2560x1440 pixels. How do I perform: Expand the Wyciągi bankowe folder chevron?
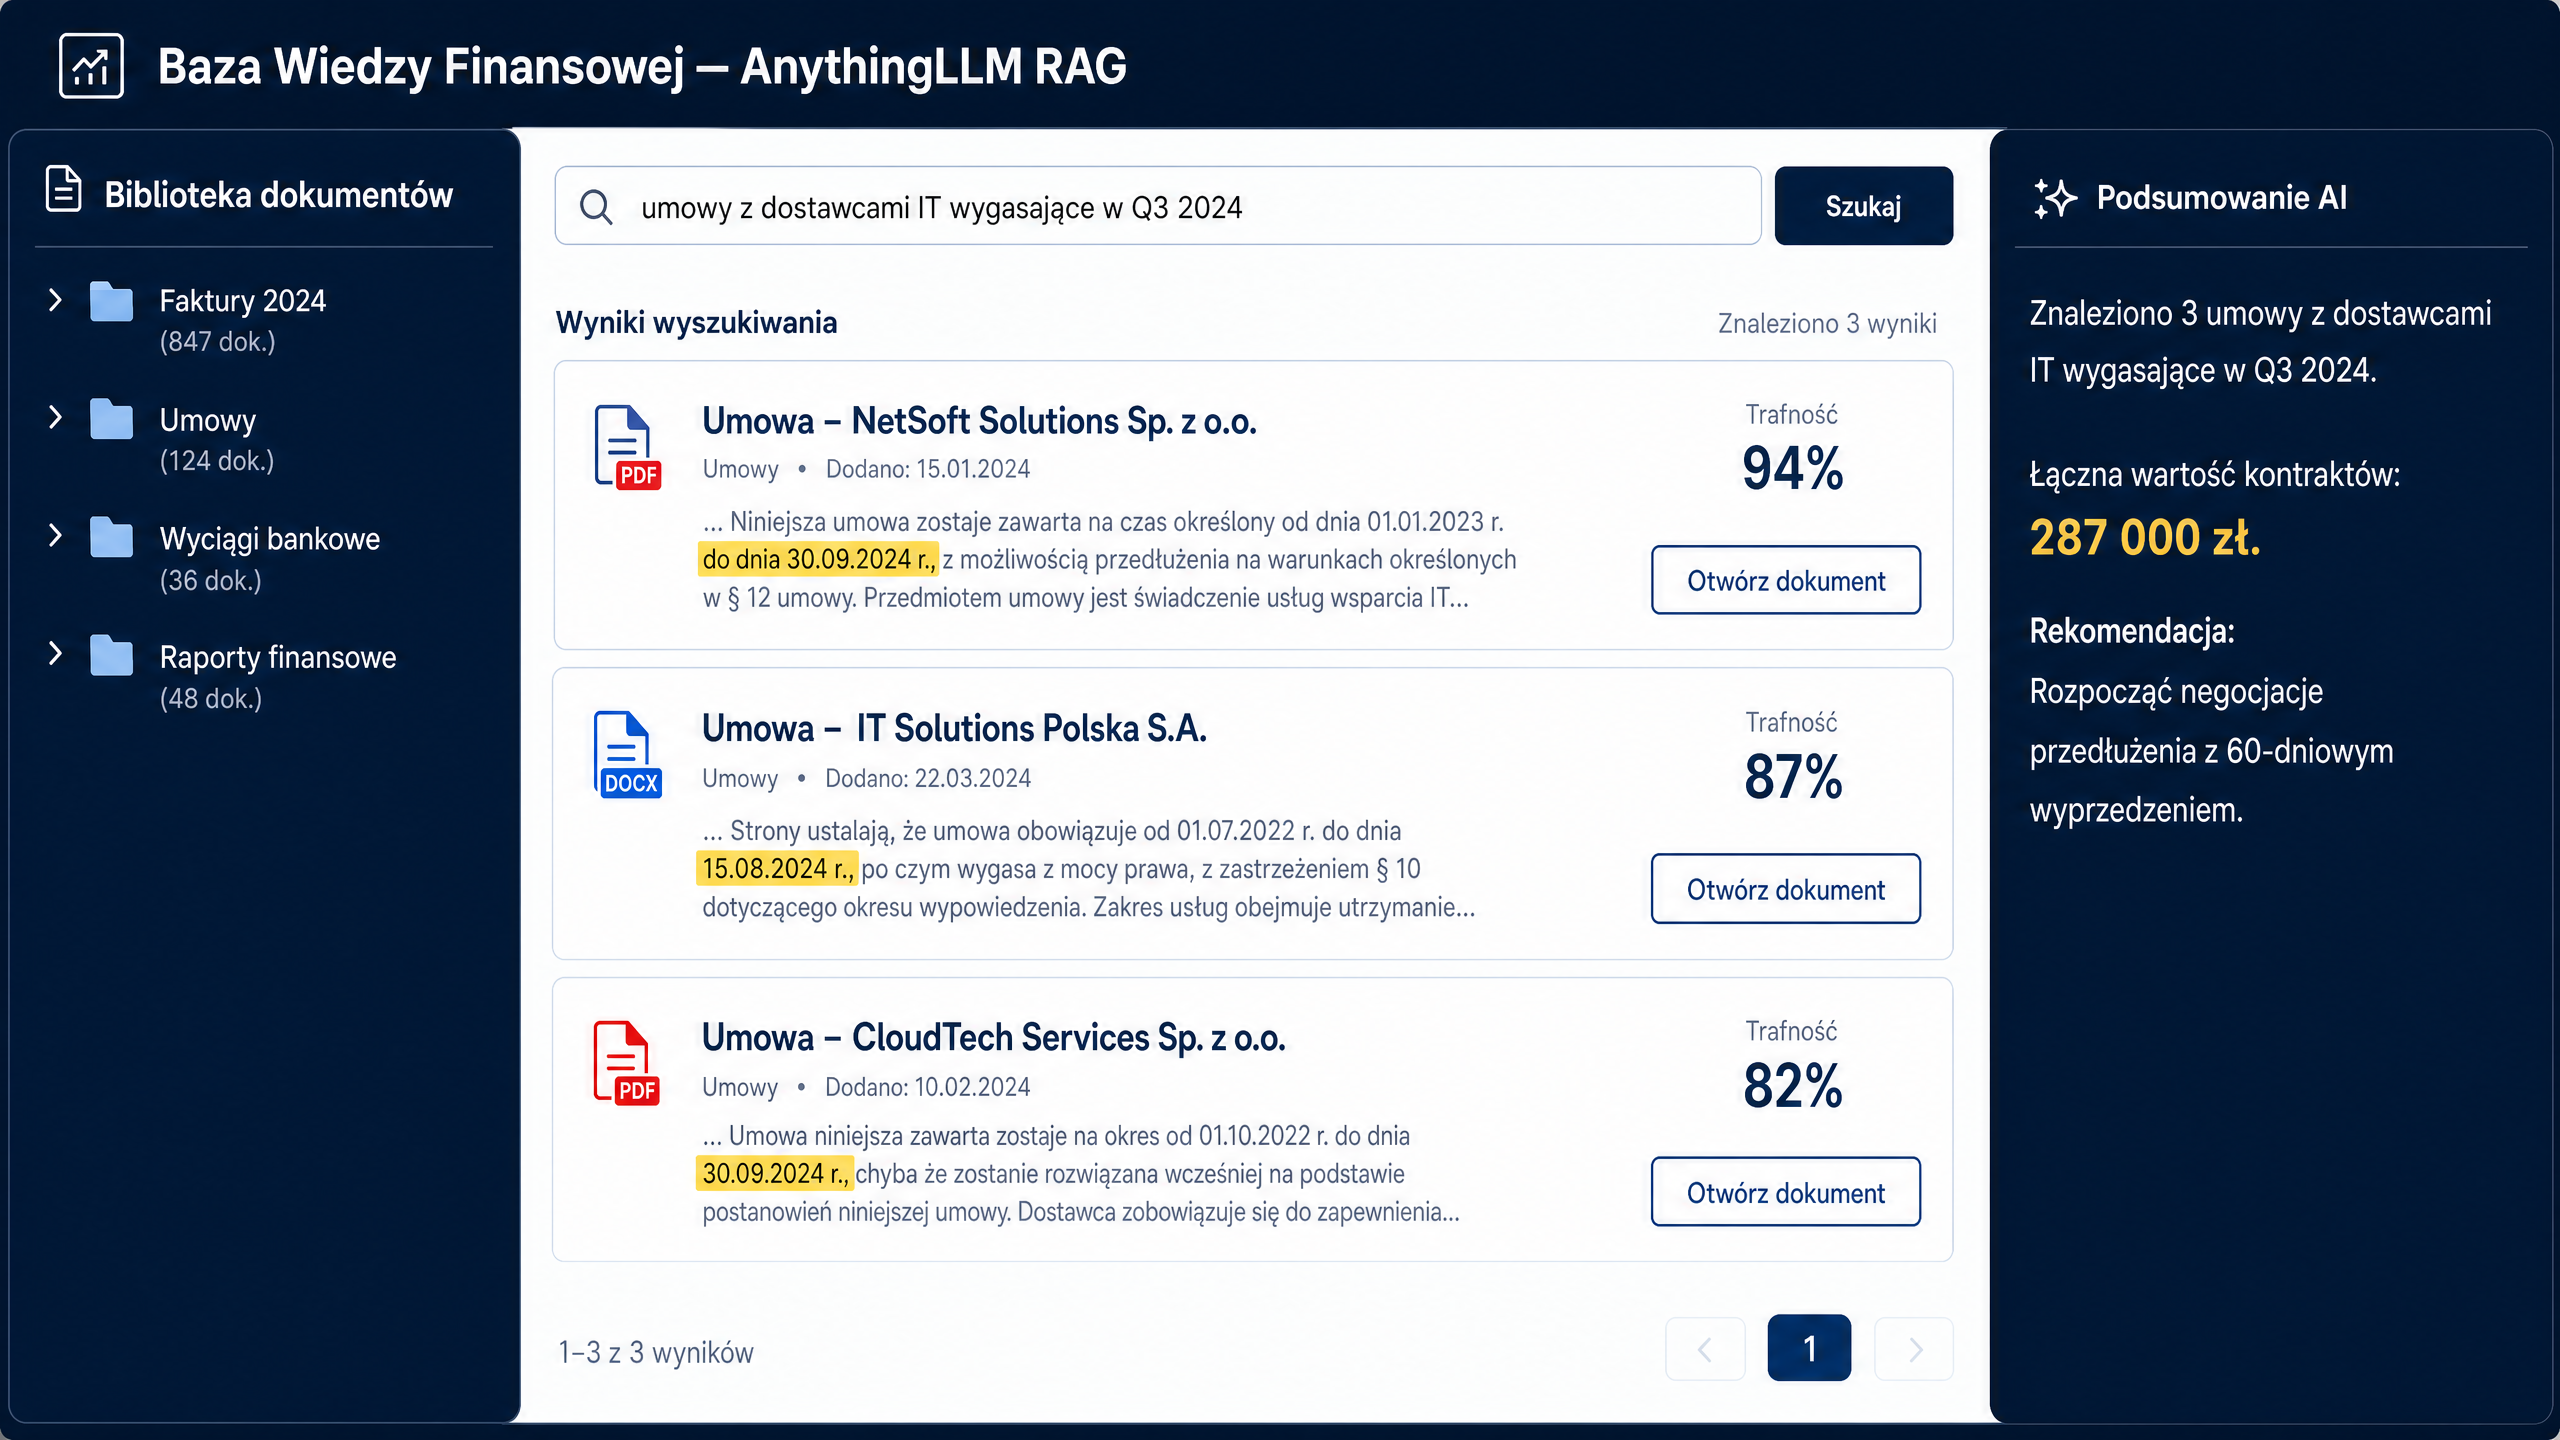(x=55, y=536)
